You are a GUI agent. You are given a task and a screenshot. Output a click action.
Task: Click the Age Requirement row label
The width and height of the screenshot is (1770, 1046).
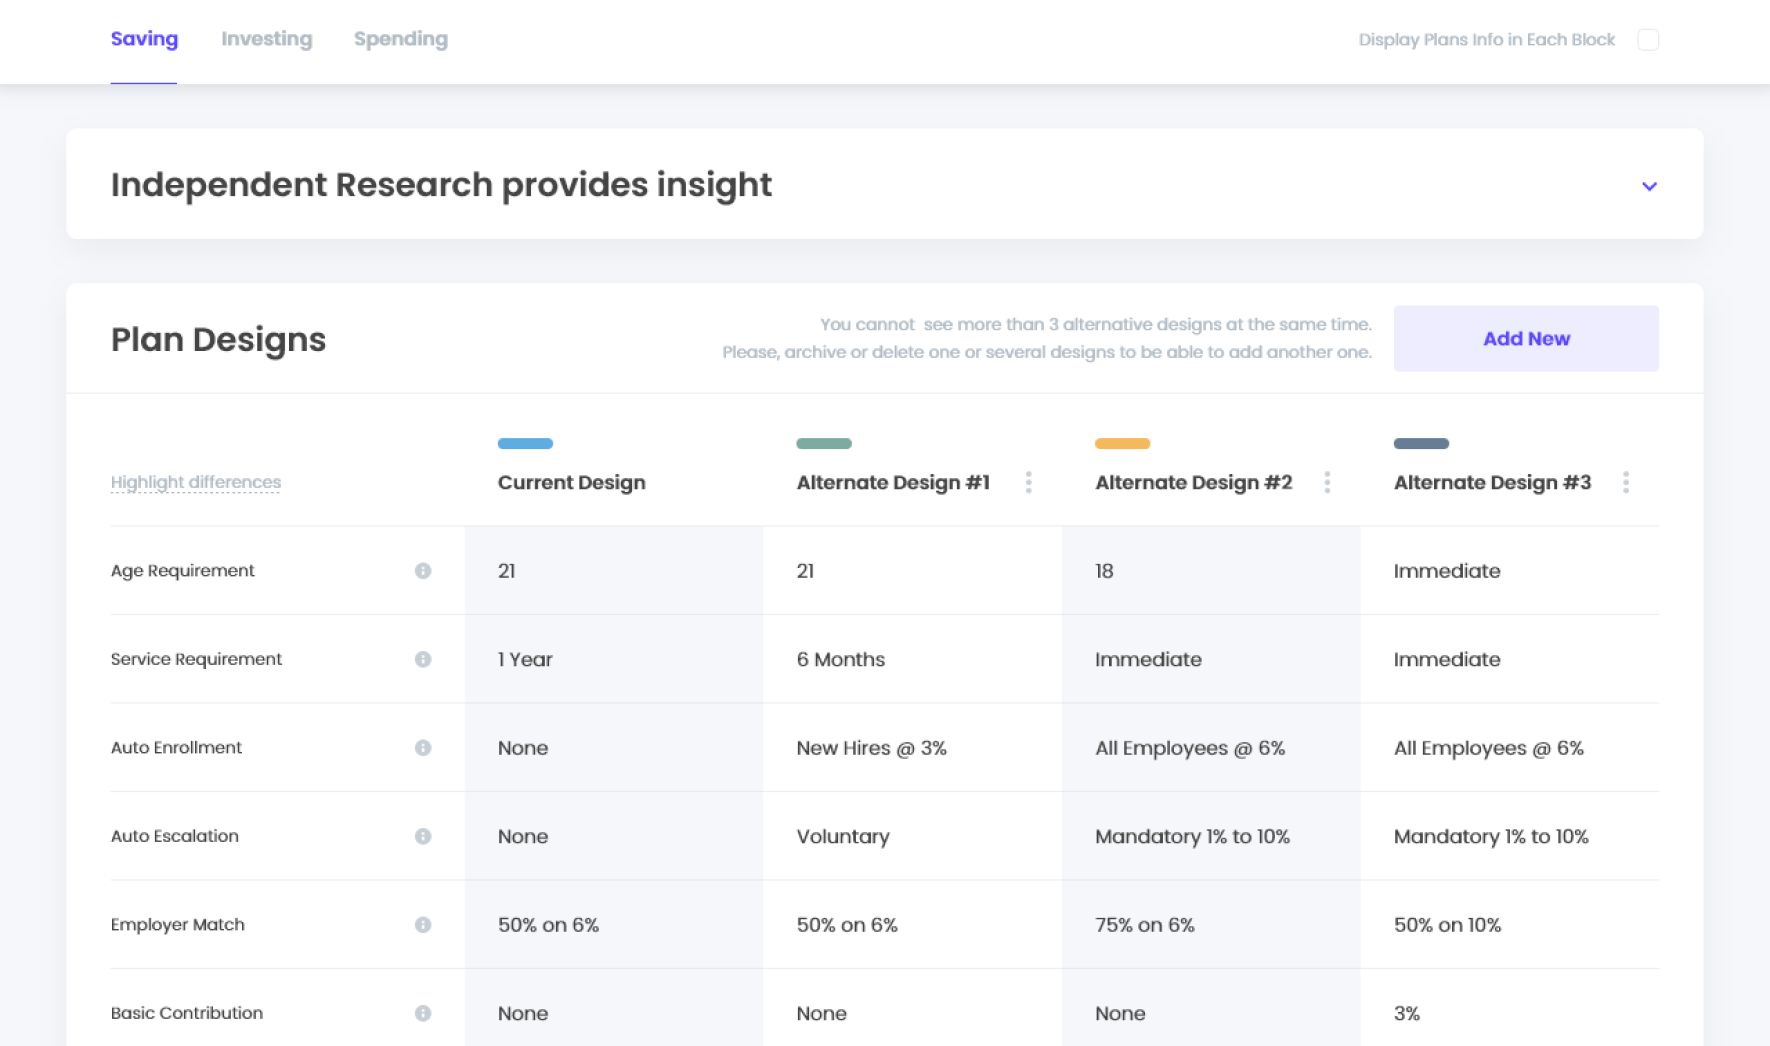[183, 571]
